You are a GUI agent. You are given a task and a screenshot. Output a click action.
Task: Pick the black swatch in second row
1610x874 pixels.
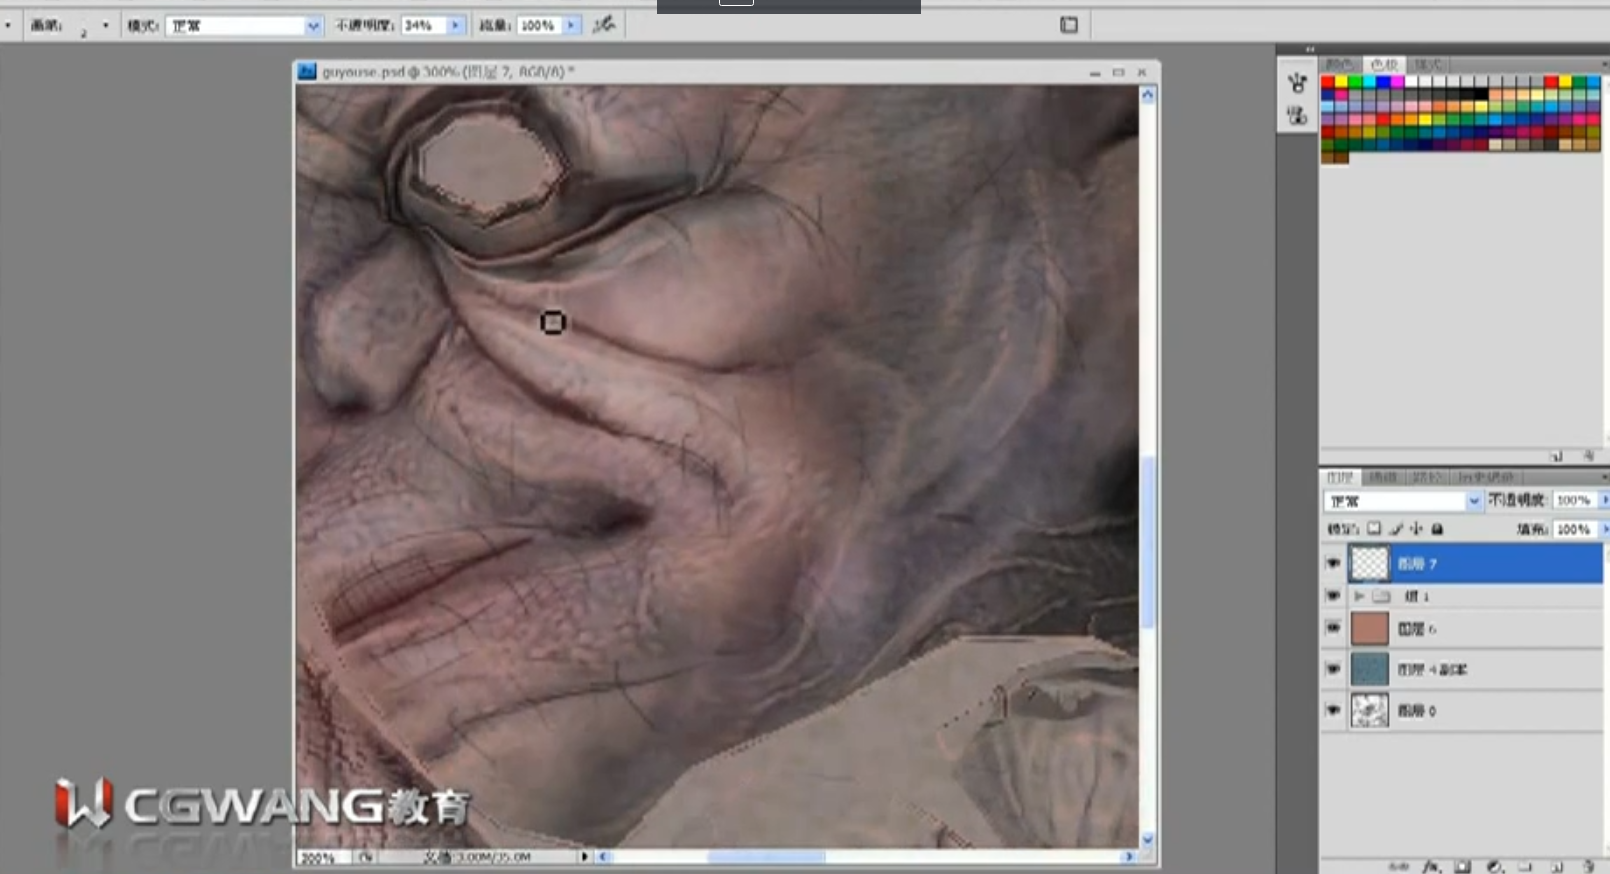[x=1481, y=94]
